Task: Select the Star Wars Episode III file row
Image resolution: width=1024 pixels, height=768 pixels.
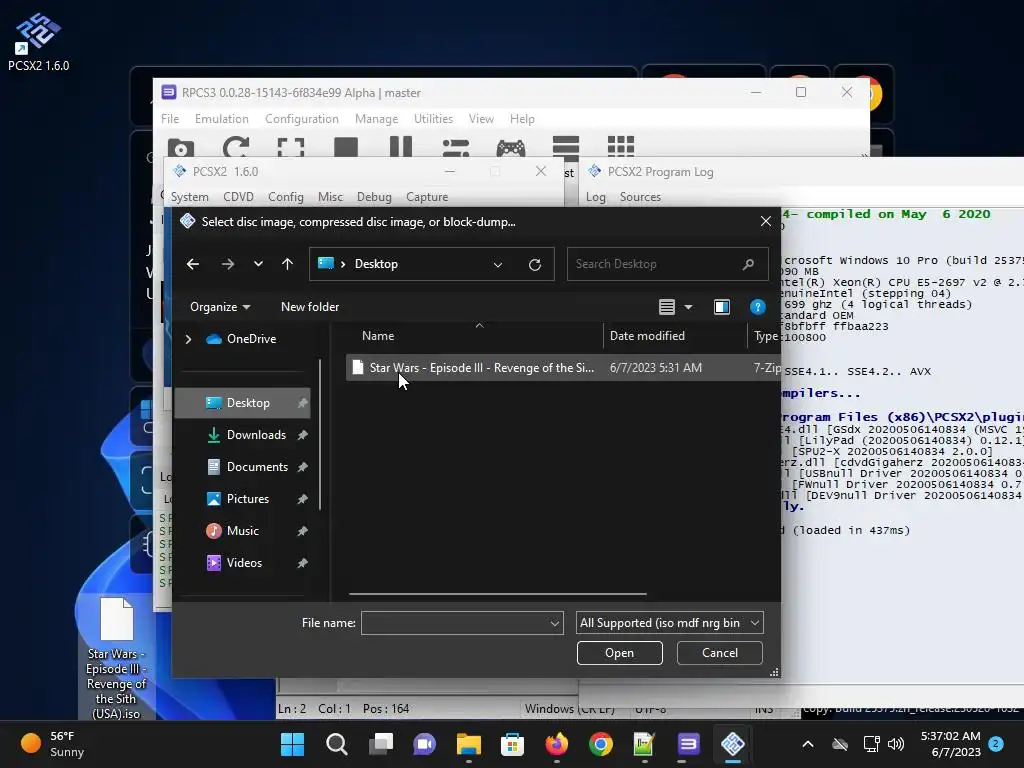Action: pos(563,368)
